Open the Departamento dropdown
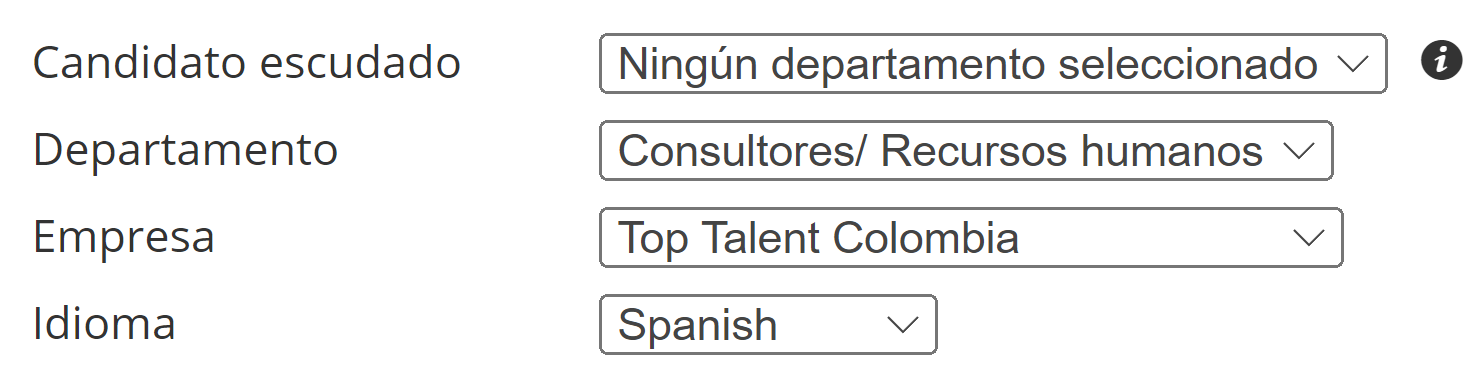The image size is (1480, 388). (x=966, y=151)
